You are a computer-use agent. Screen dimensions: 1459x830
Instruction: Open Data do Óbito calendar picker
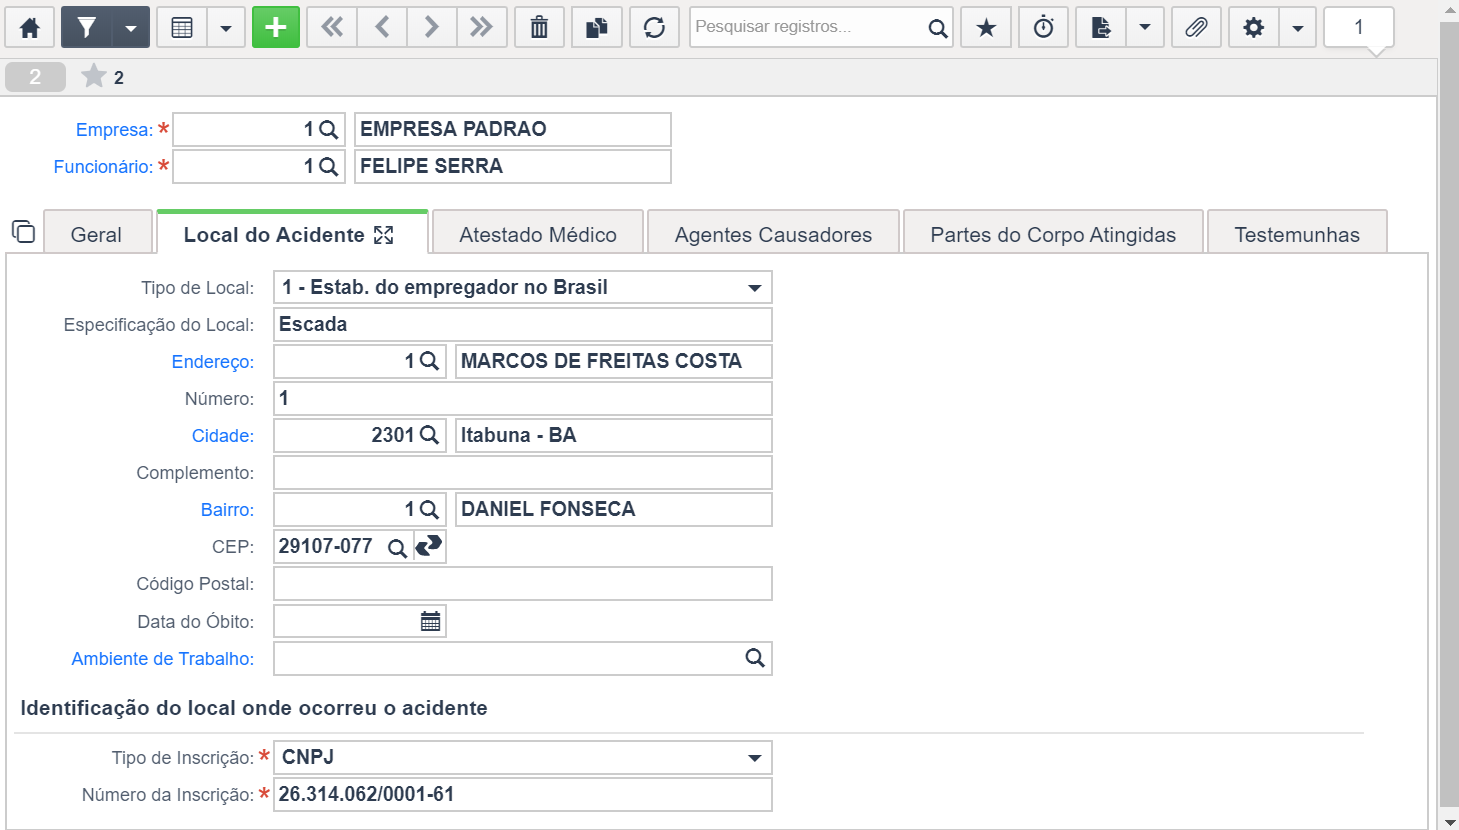pyautogui.click(x=430, y=622)
